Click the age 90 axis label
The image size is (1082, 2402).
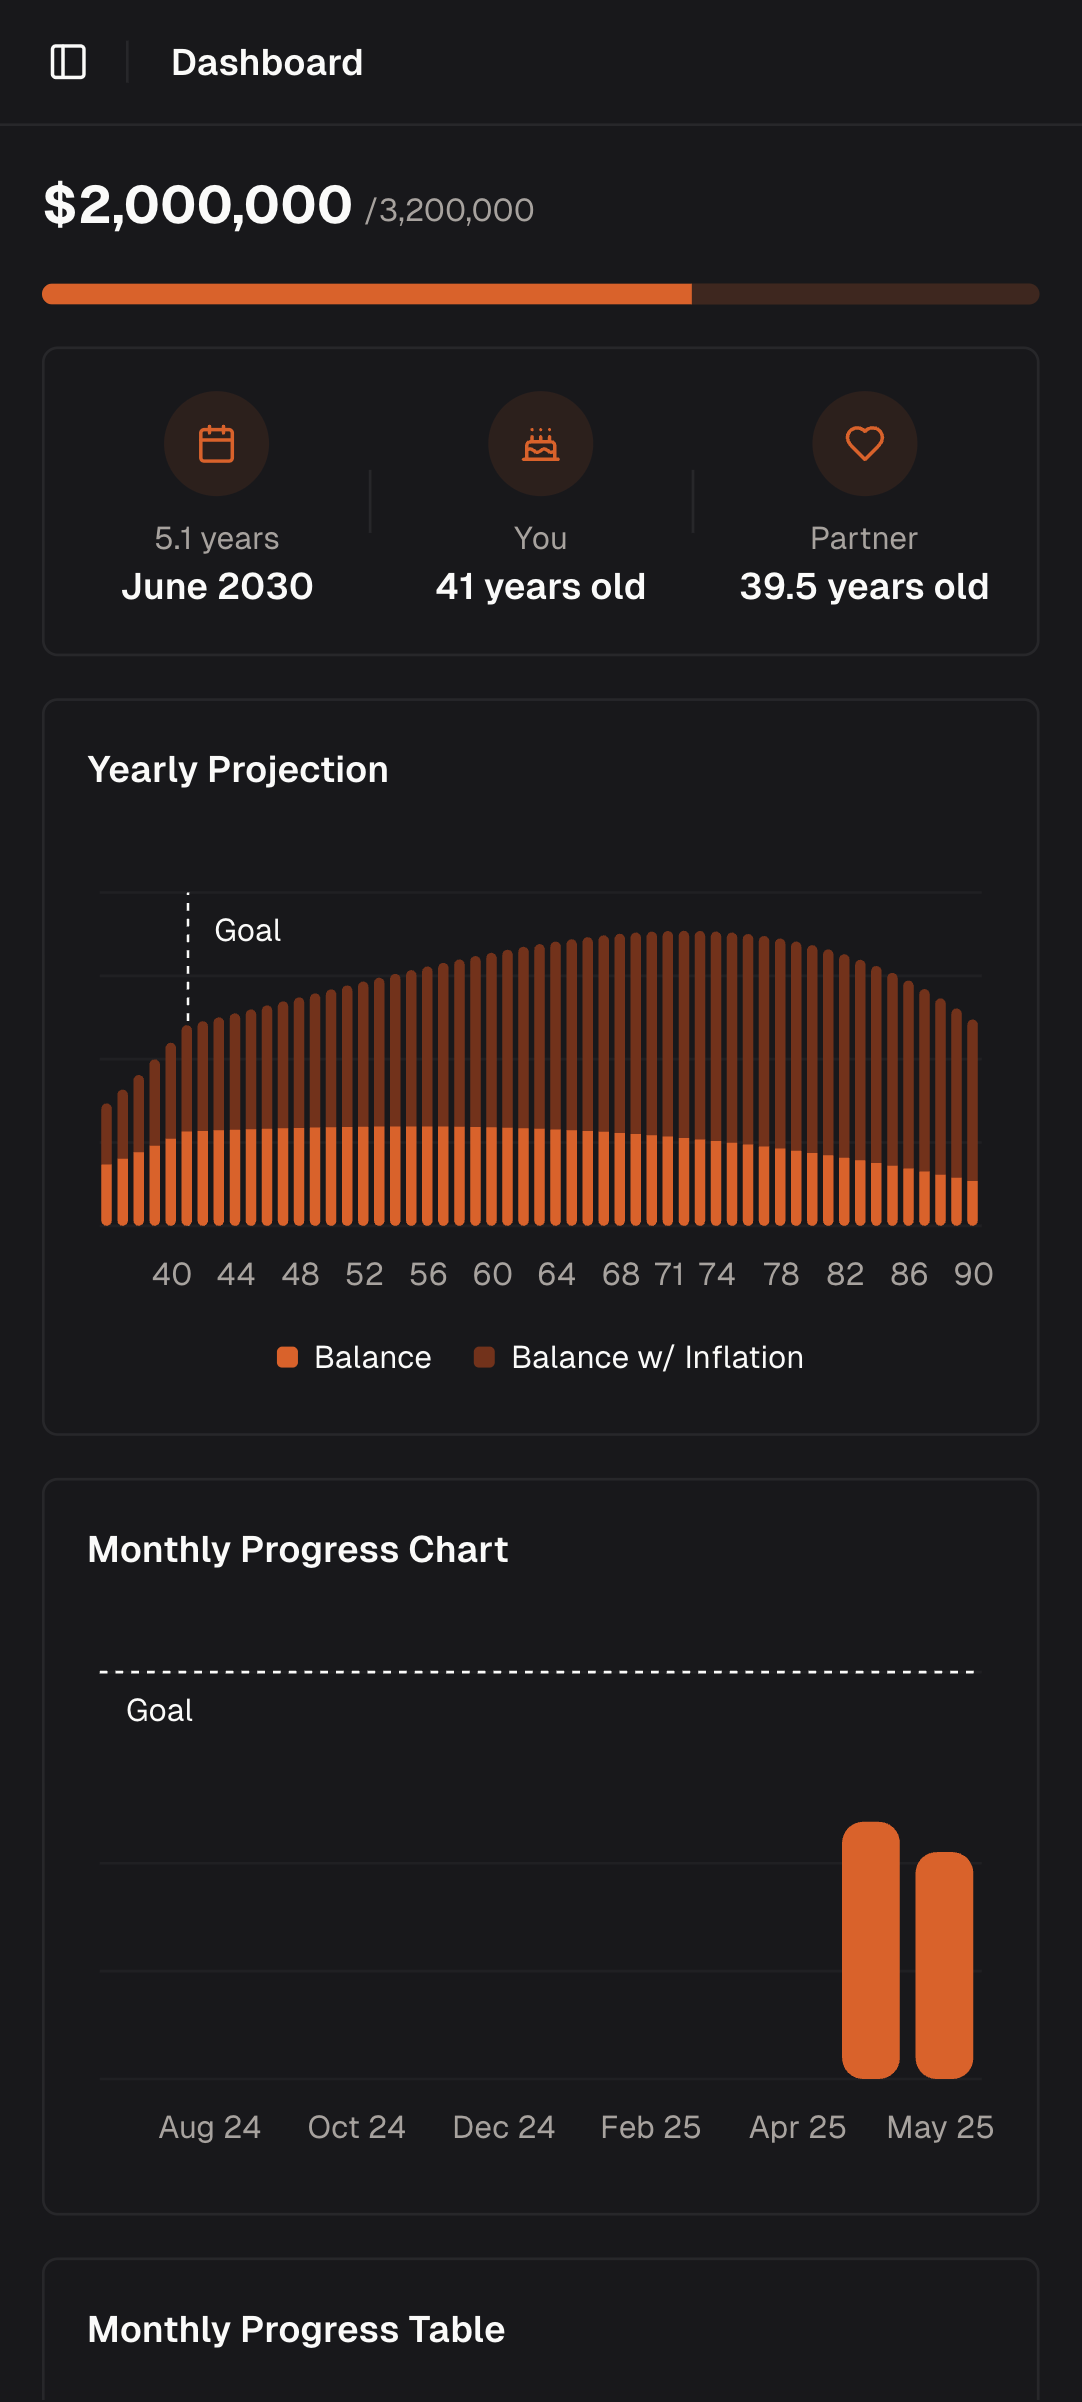(972, 1274)
